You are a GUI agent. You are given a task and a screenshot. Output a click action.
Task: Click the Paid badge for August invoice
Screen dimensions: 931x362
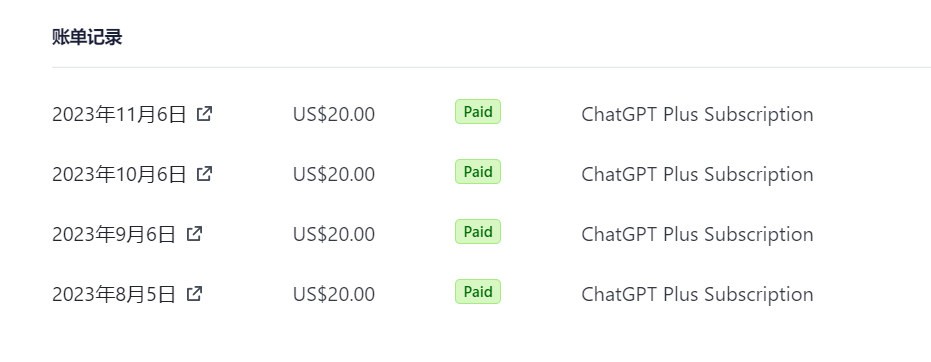tap(478, 291)
